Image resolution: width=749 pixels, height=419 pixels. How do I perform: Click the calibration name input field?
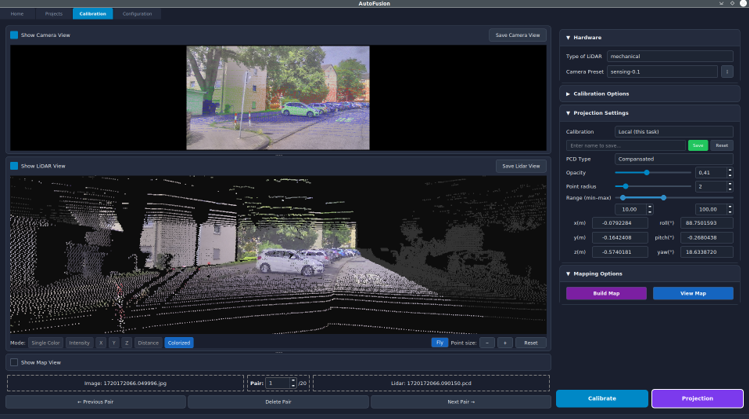(x=625, y=146)
